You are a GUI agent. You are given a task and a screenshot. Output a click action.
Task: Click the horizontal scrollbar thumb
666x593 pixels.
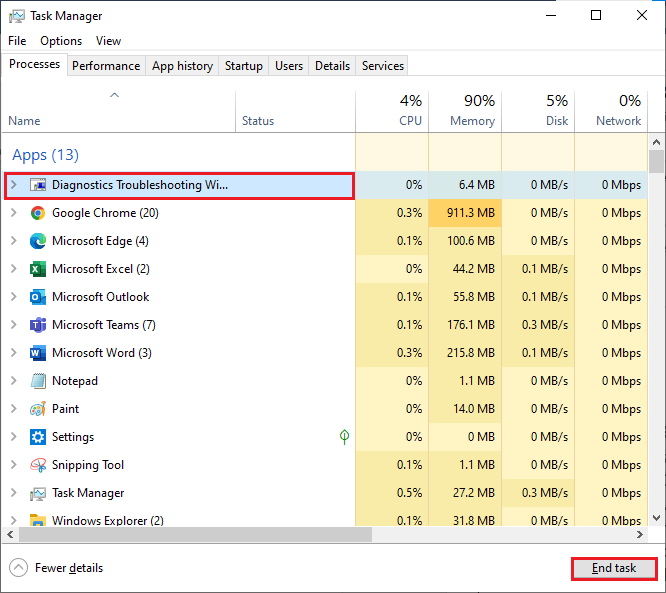195,534
